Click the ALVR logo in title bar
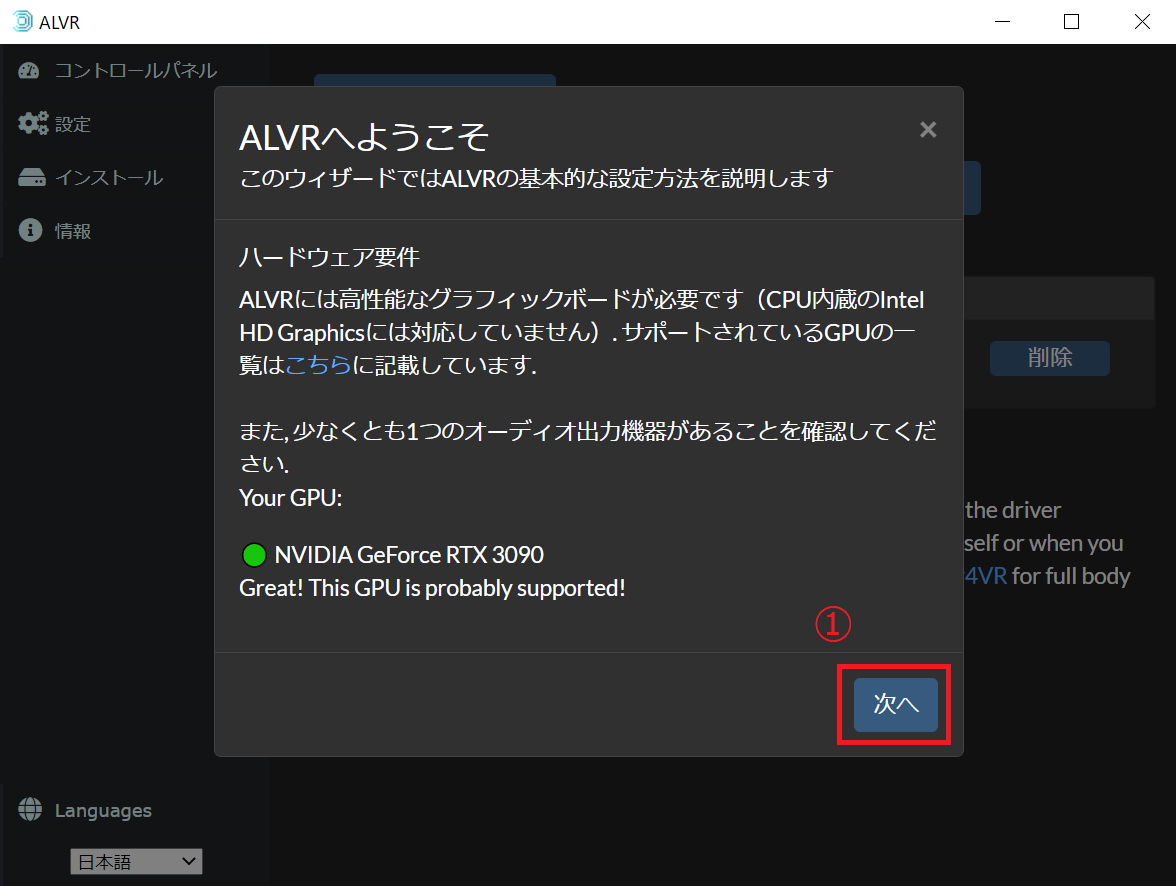Viewport: 1176px width, 886px height. click(22, 22)
